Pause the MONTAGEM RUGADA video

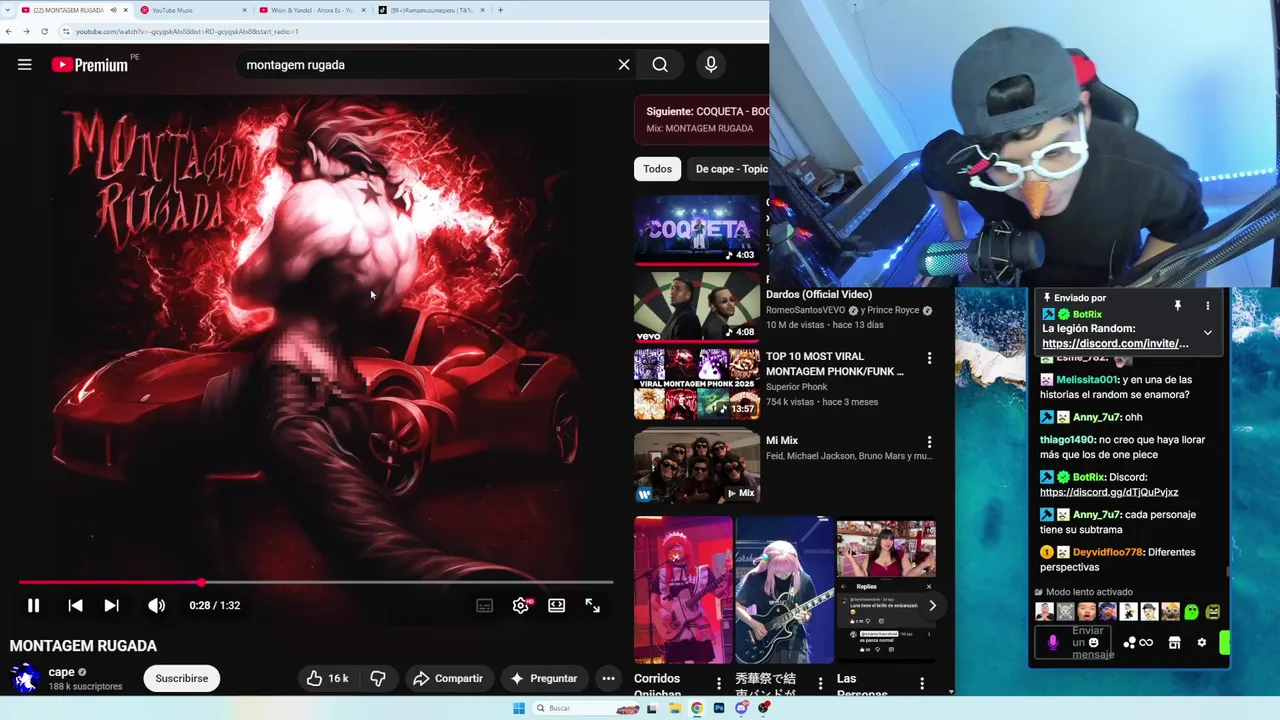pyautogui.click(x=33, y=605)
